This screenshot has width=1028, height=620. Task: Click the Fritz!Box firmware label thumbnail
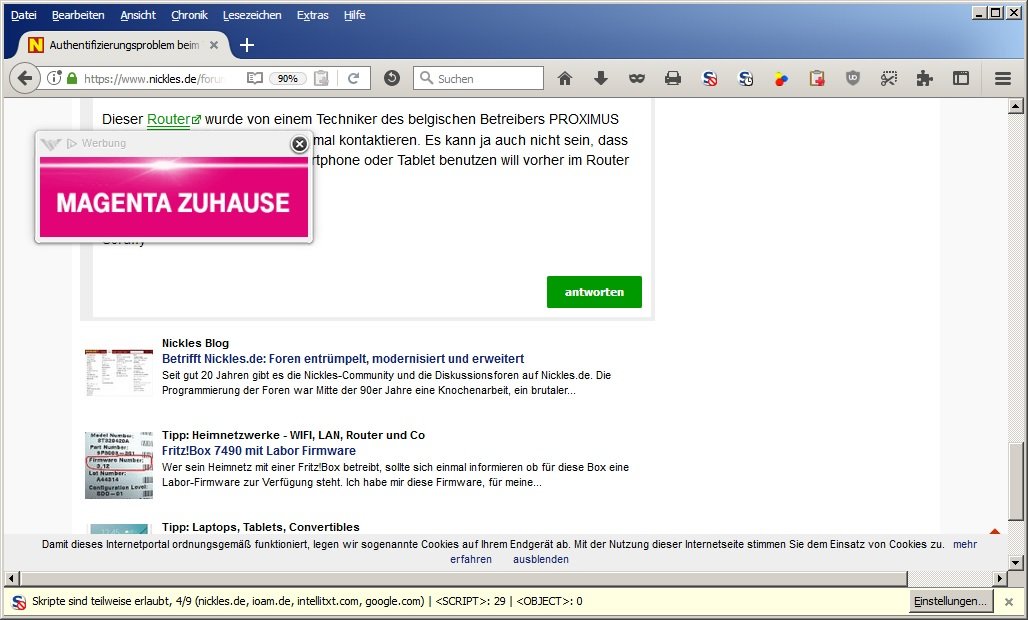point(119,465)
